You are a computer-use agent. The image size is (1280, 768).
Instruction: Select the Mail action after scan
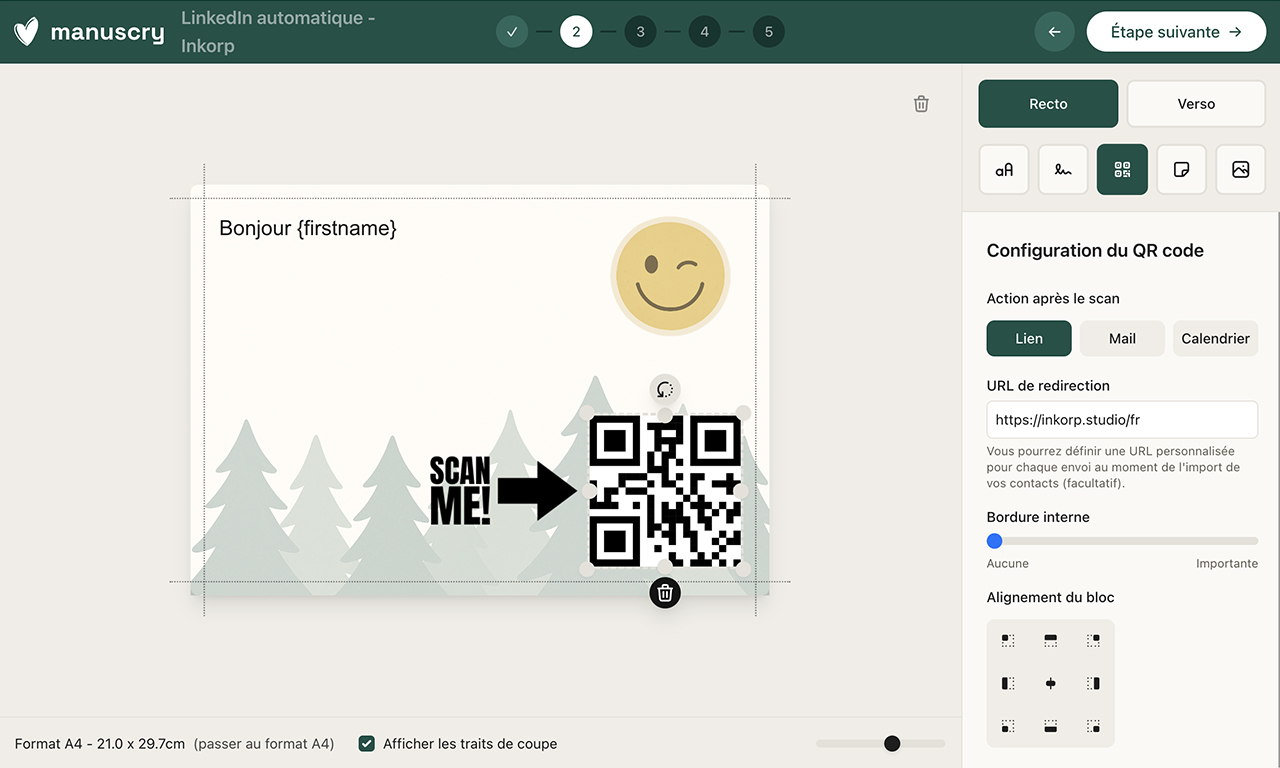coord(1121,338)
